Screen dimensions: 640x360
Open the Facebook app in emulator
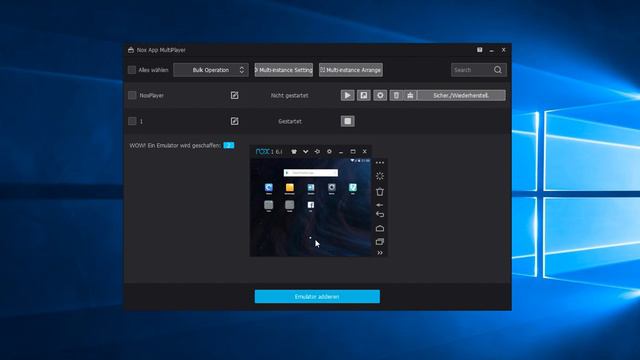pos(311,205)
